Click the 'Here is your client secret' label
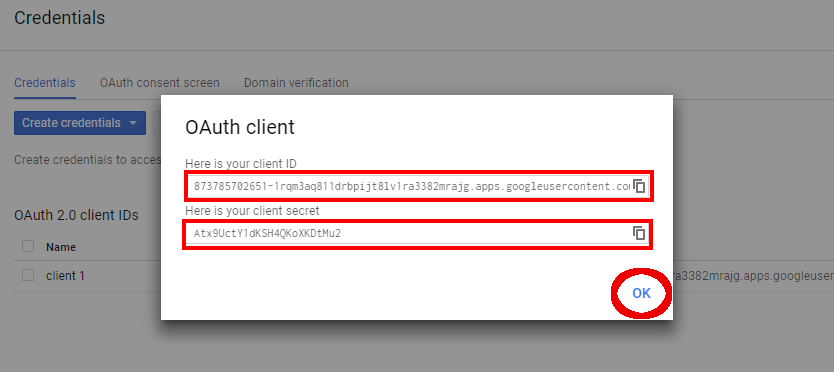834x372 pixels. (252, 211)
